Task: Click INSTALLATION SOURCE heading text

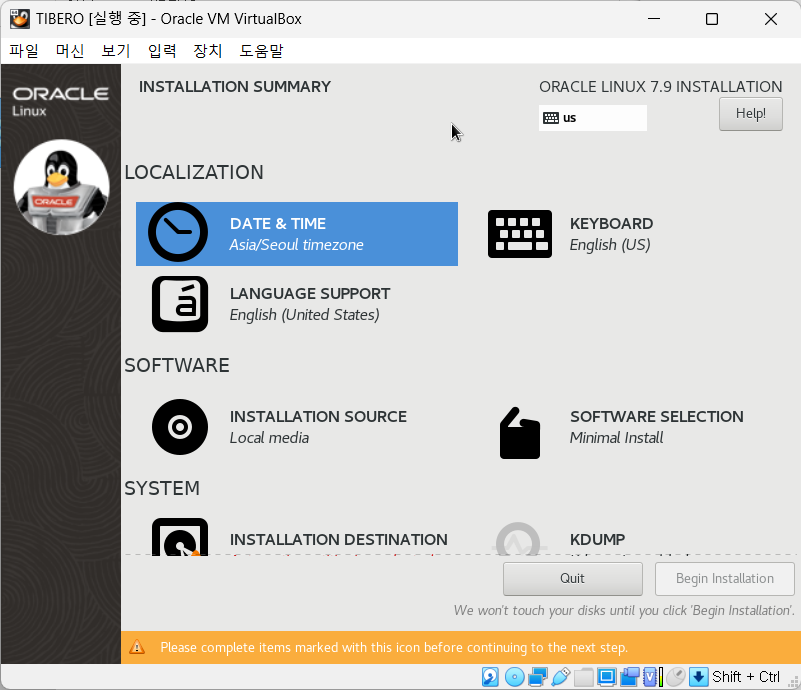Action: [x=318, y=417]
